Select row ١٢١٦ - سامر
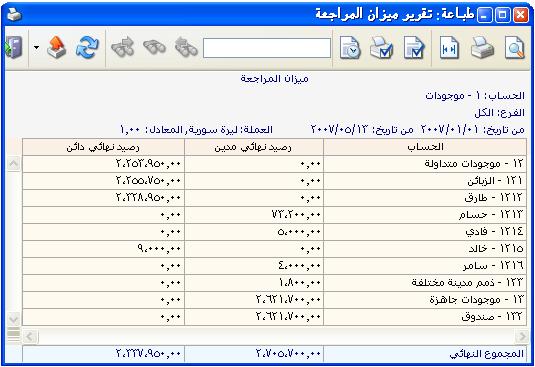The width and height of the screenshot is (535, 367). coord(274,266)
